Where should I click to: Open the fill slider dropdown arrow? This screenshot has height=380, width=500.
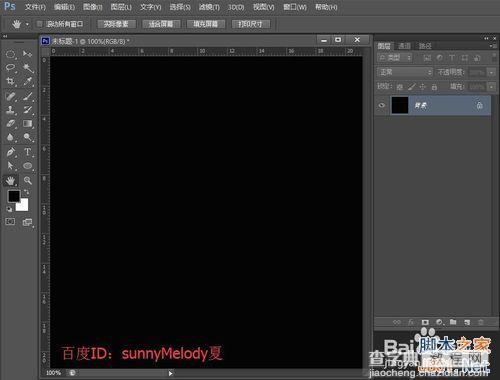(x=491, y=87)
